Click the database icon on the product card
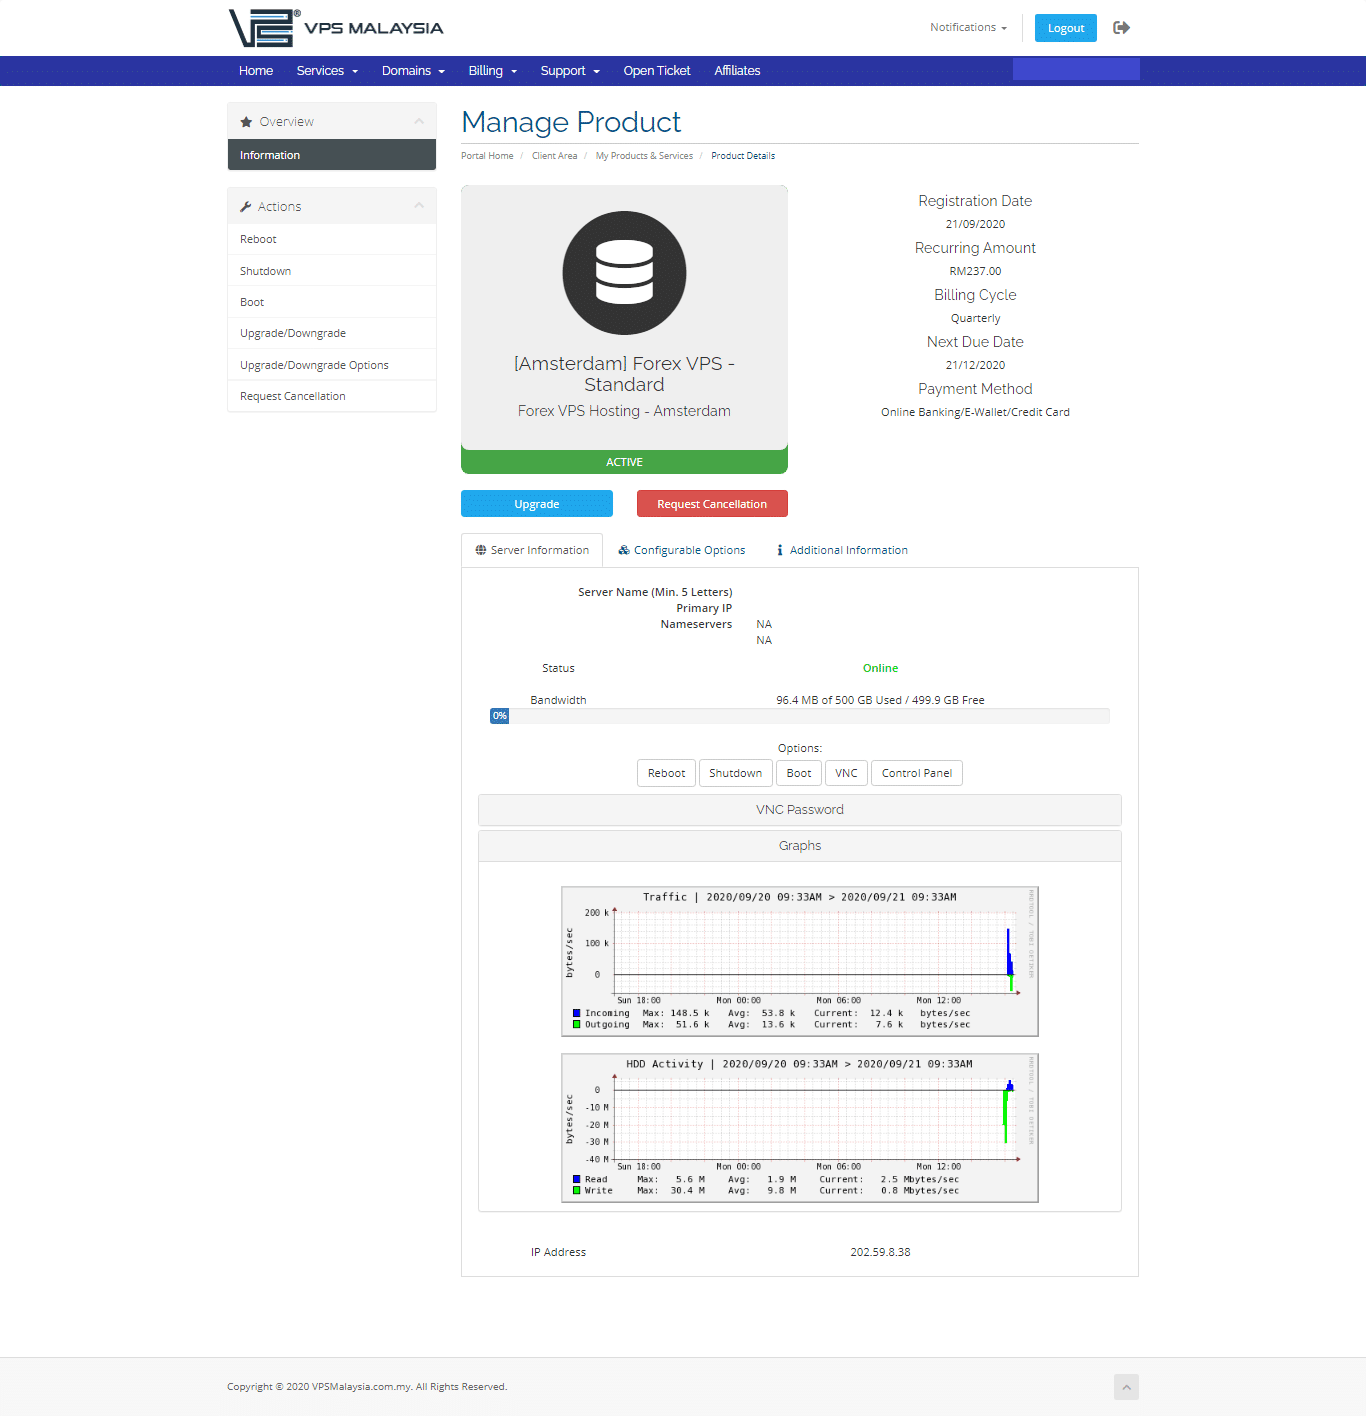Image resolution: width=1366 pixels, height=1416 pixels. pyautogui.click(x=624, y=273)
